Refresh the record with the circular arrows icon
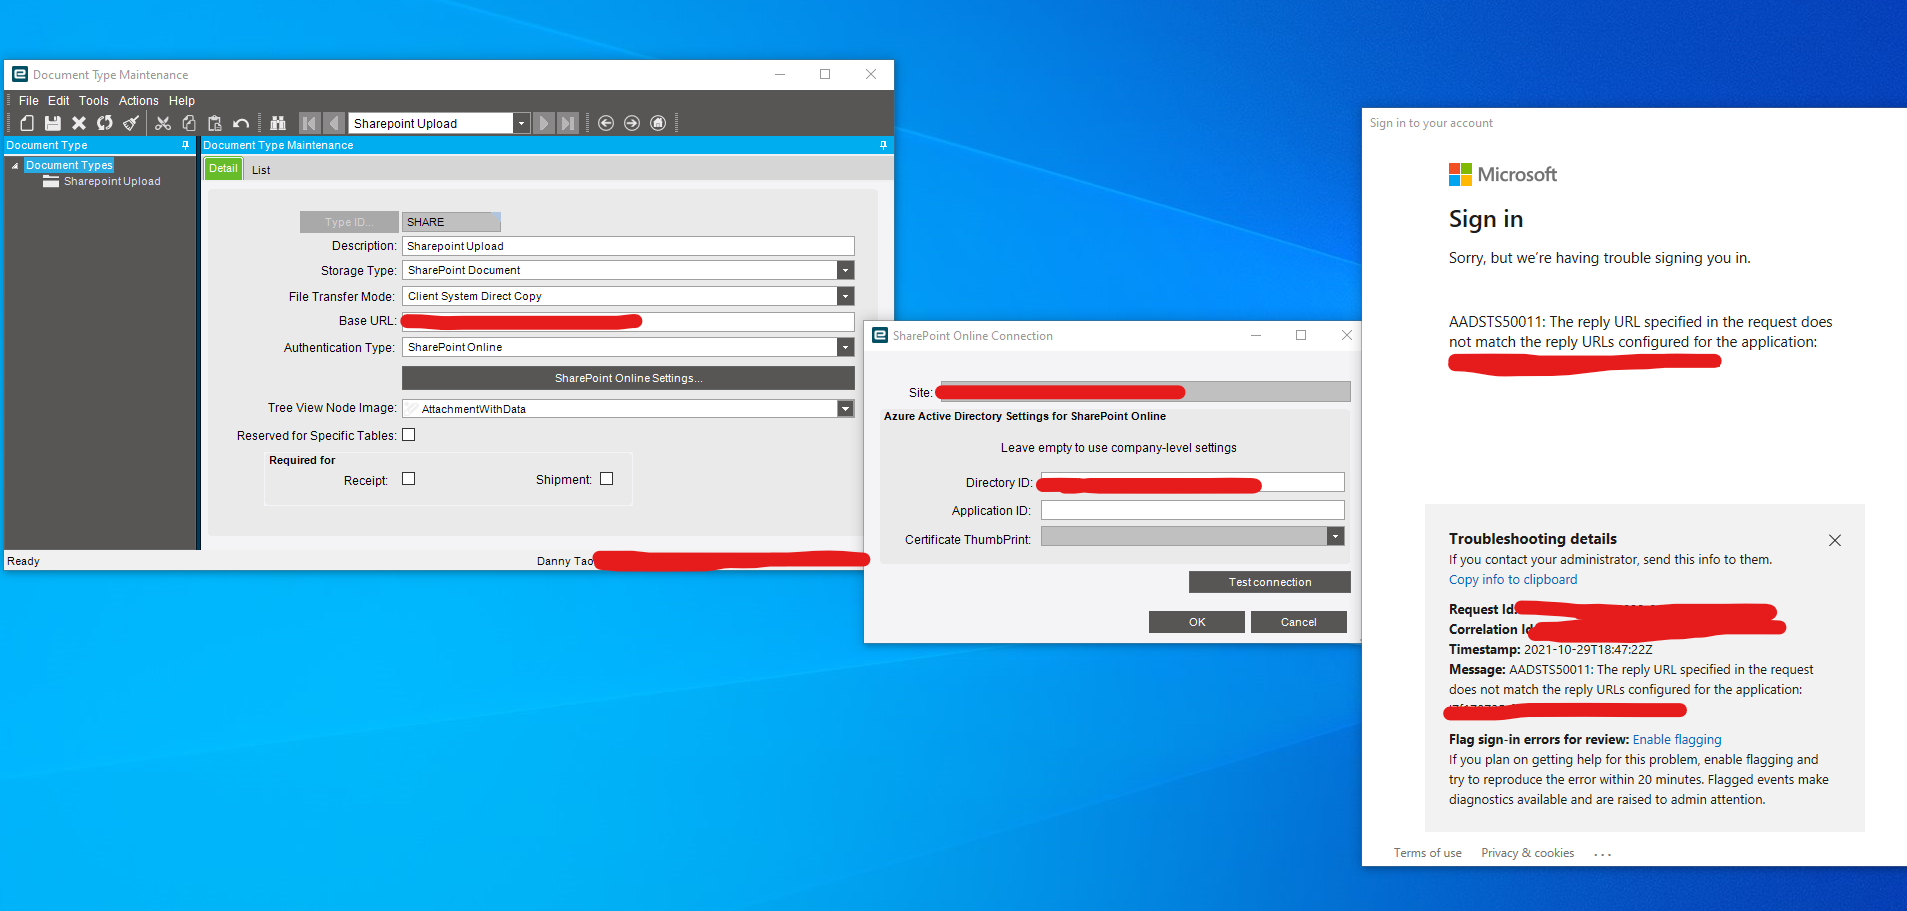Screen dimensions: 1907x911 [x=105, y=123]
